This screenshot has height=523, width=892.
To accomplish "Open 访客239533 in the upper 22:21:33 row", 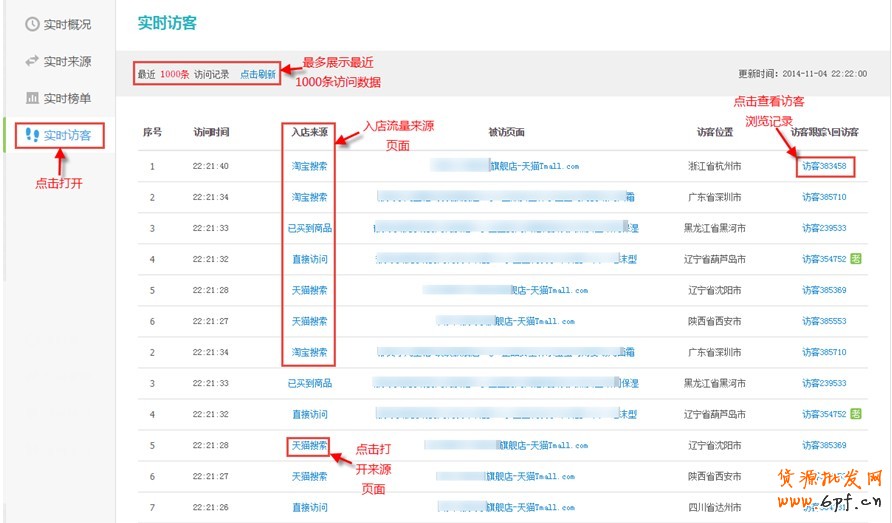I will (824, 228).
